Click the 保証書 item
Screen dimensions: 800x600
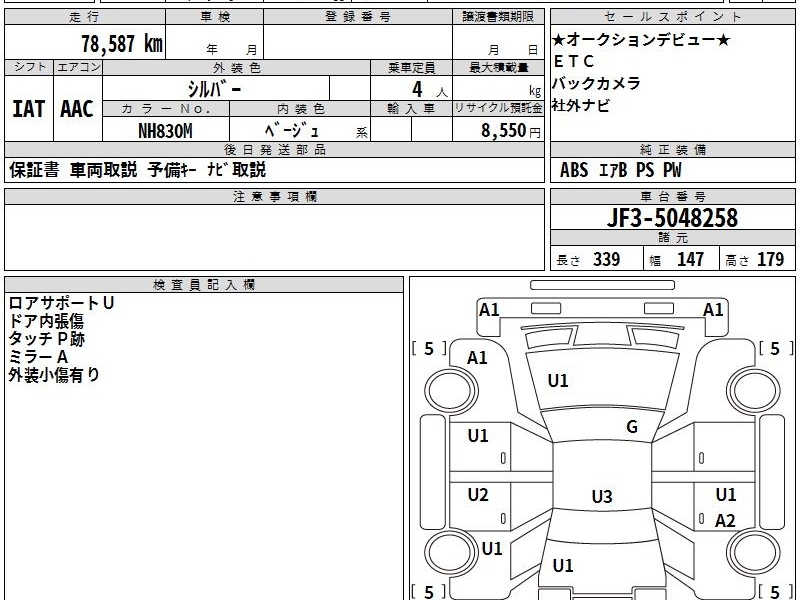pyautogui.click(x=34, y=170)
